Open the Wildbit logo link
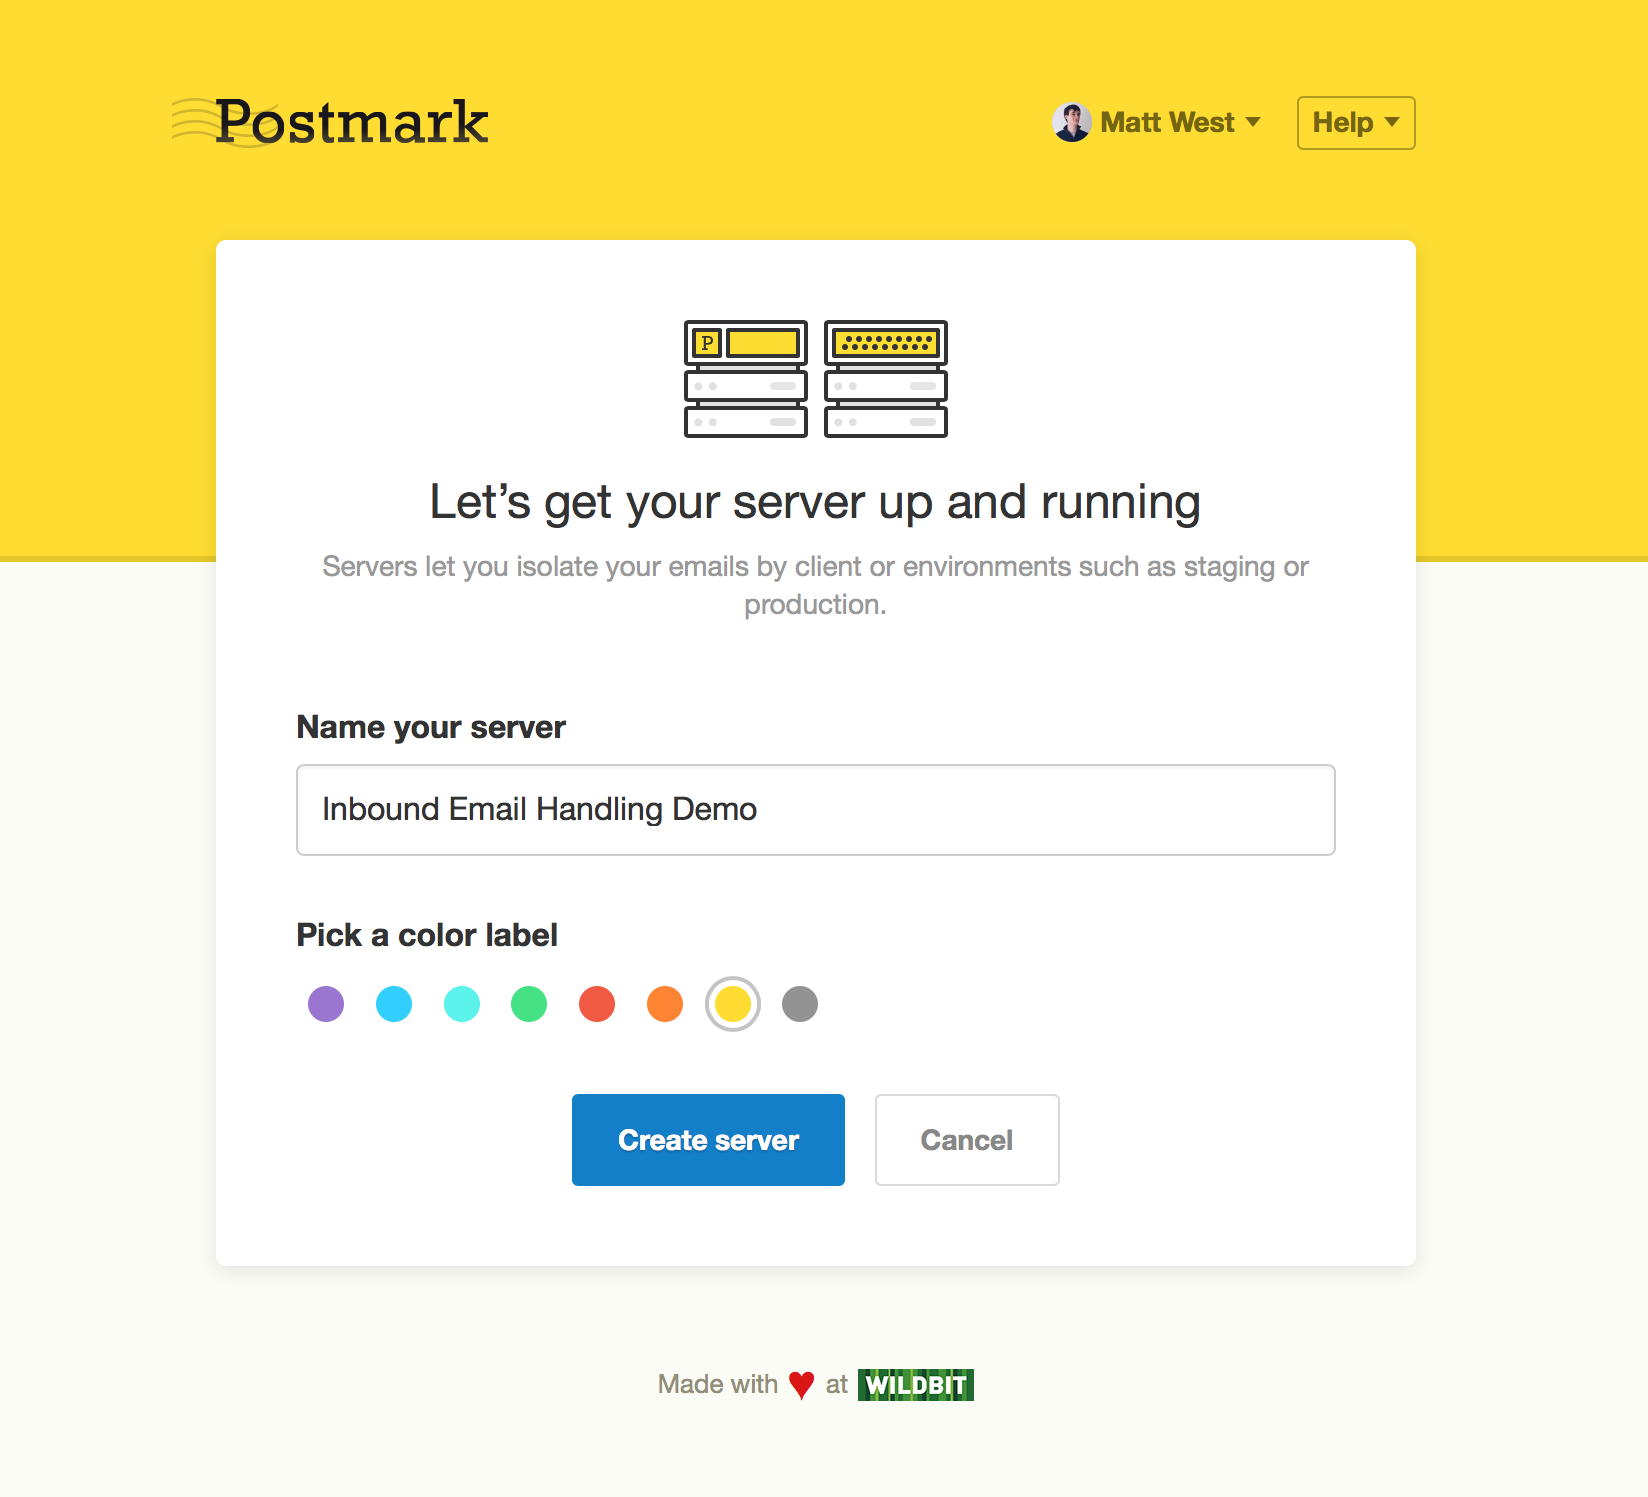1648x1497 pixels. point(915,1385)
